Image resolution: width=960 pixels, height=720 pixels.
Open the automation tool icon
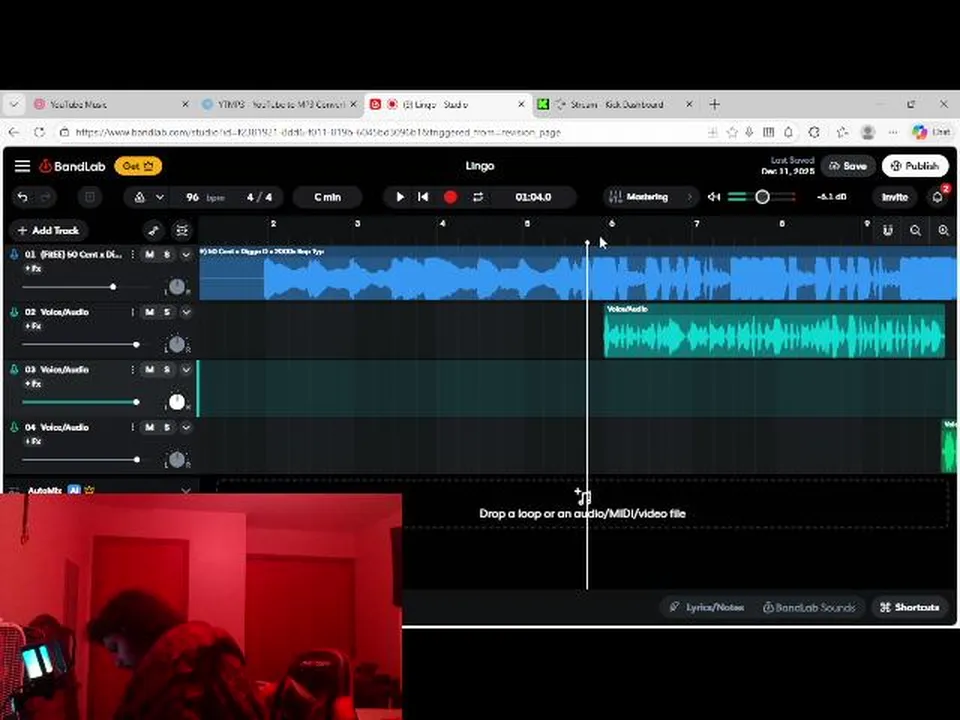point(154,231)
